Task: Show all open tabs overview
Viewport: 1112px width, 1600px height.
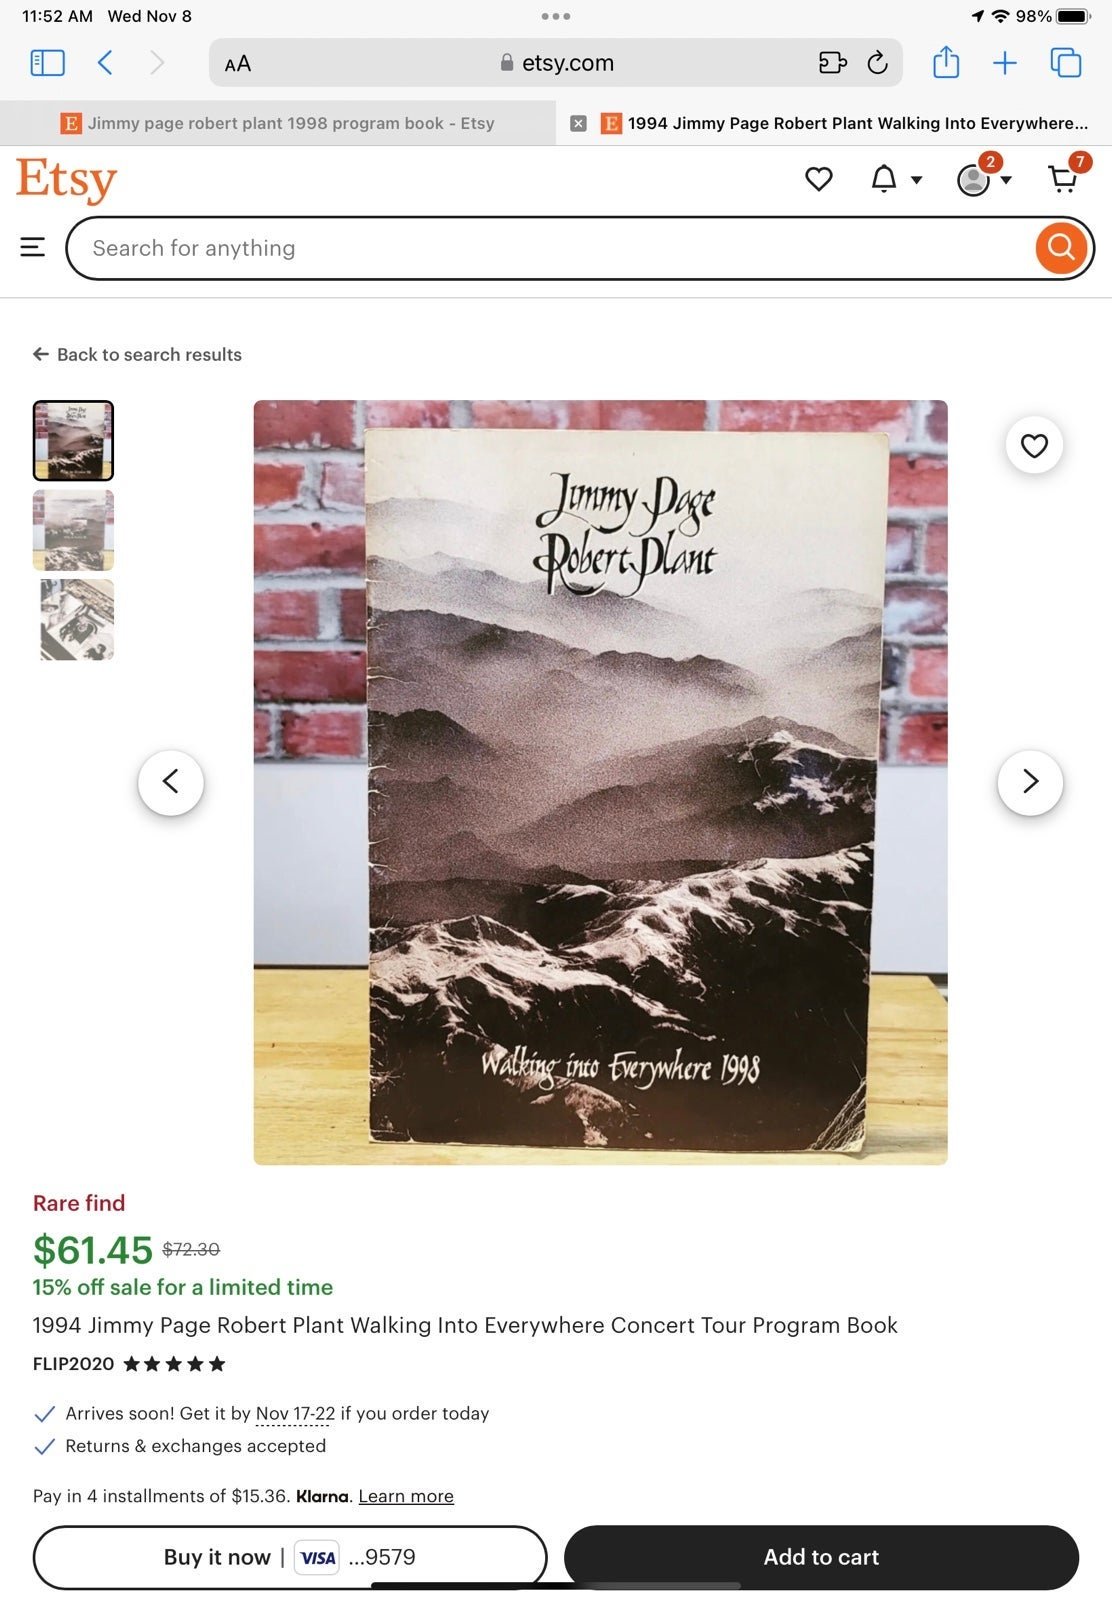Action: pyautogui.click(x=1065, y=63)
